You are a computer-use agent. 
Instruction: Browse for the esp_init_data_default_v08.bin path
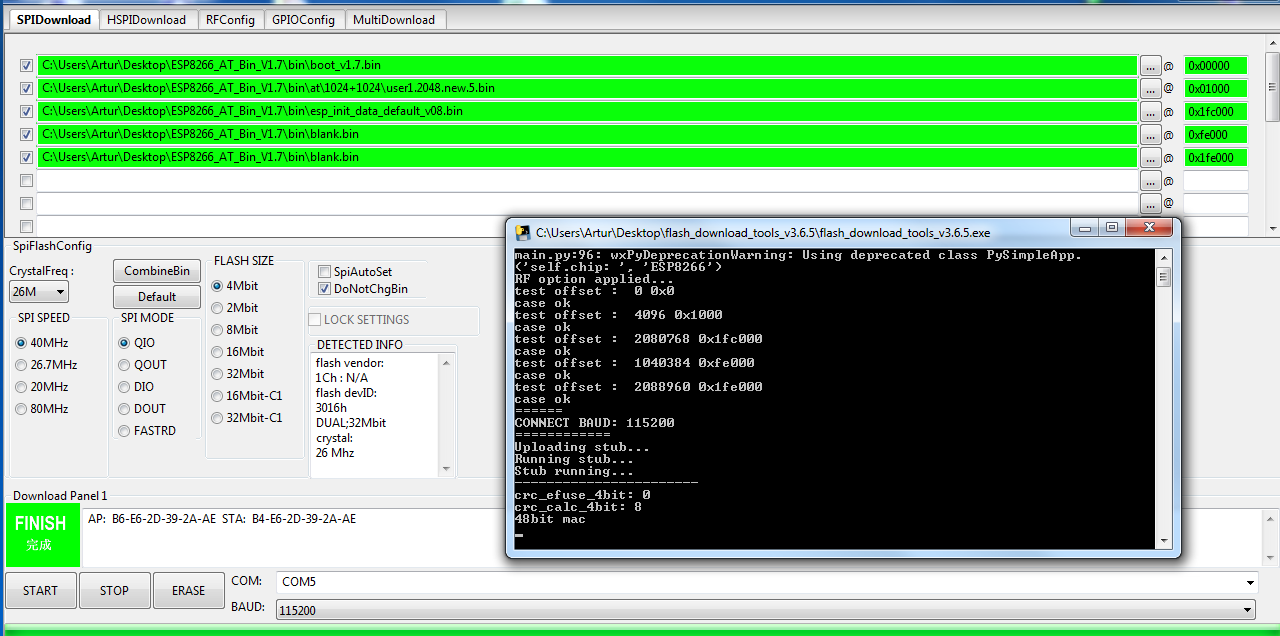click(x=1150, y=112)
